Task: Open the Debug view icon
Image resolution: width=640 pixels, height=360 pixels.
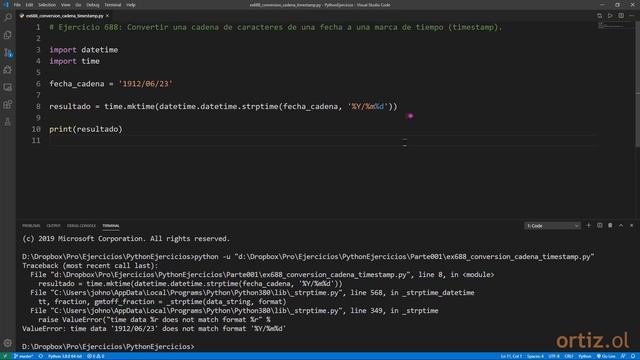Action: [x=8, y=70]
